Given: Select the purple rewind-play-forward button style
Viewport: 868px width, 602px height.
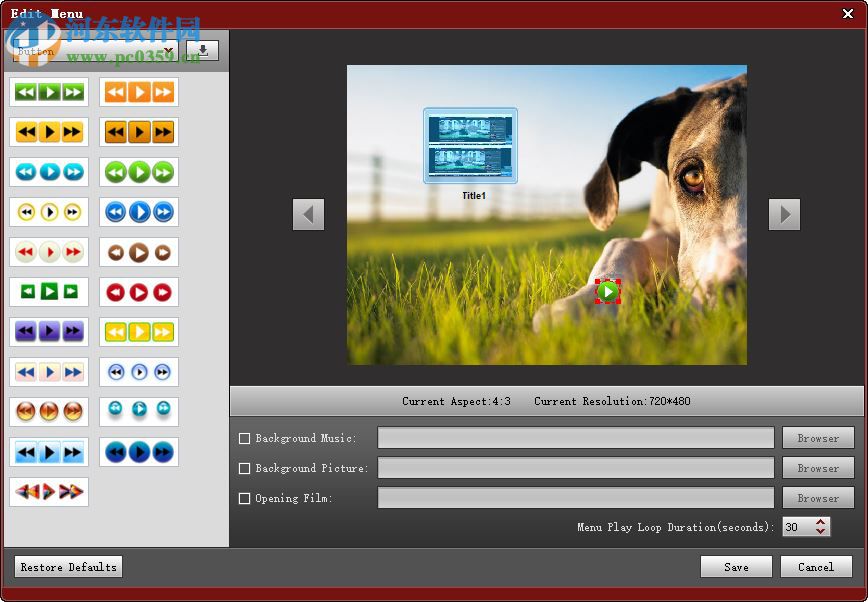Looking at the screenshot, I should [48, 331].
